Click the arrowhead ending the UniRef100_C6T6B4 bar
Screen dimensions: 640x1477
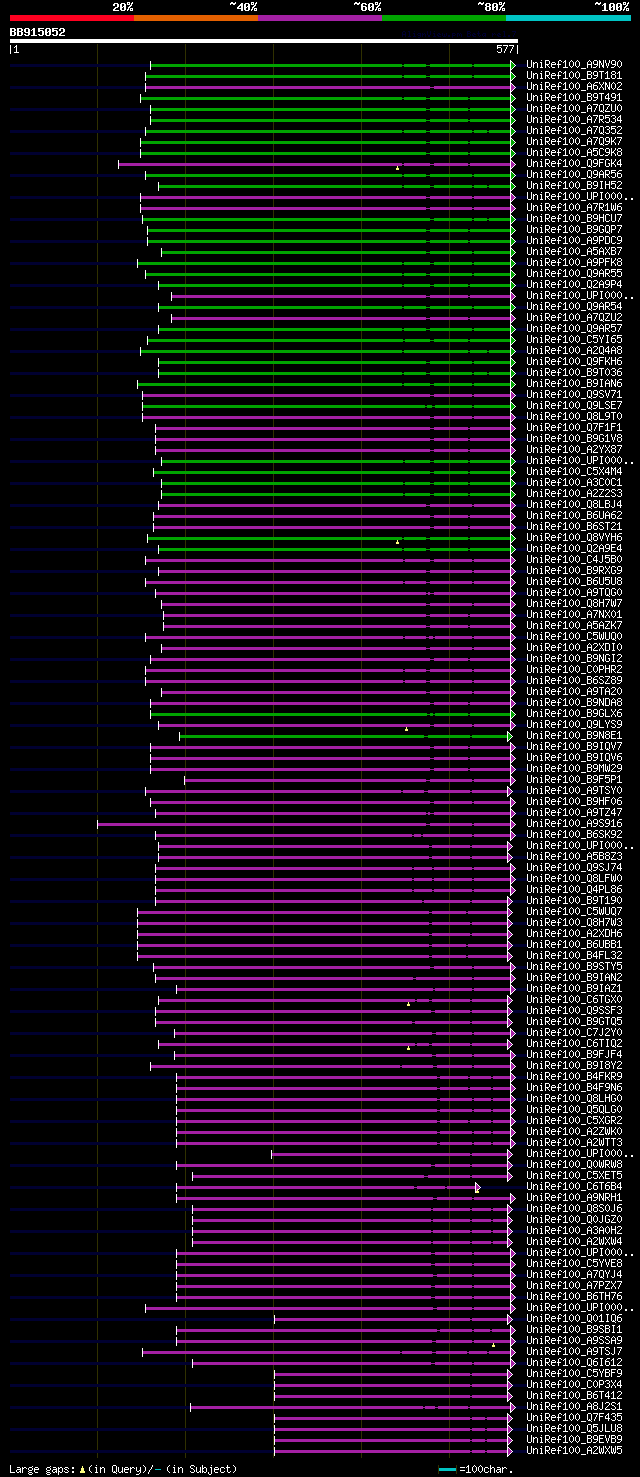478,1188
